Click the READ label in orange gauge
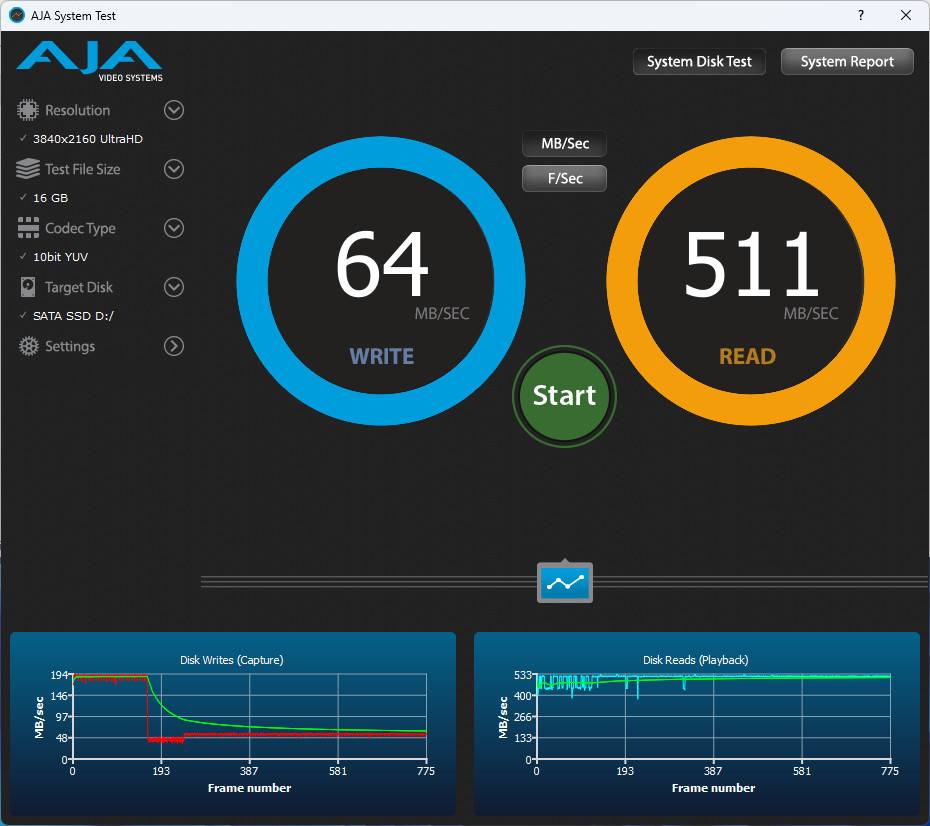930x826 pixels. click(x=747, y=356)
